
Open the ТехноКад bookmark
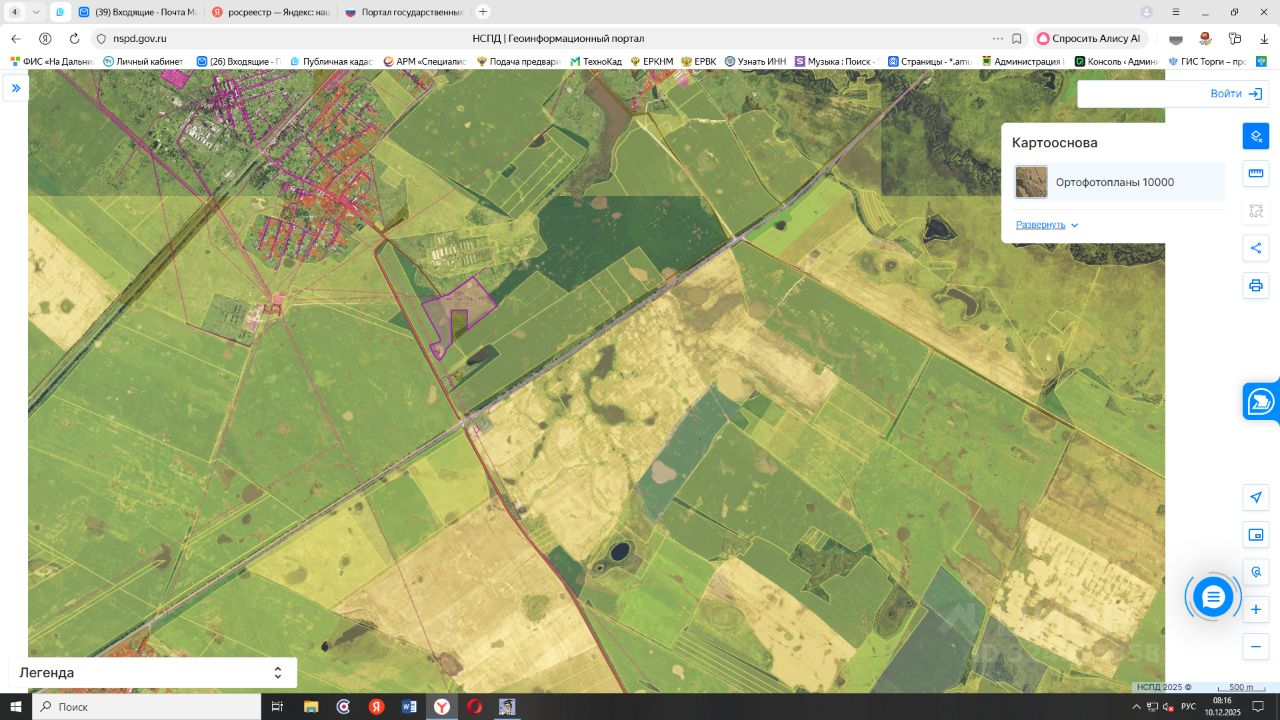click(x=596, y=61)
